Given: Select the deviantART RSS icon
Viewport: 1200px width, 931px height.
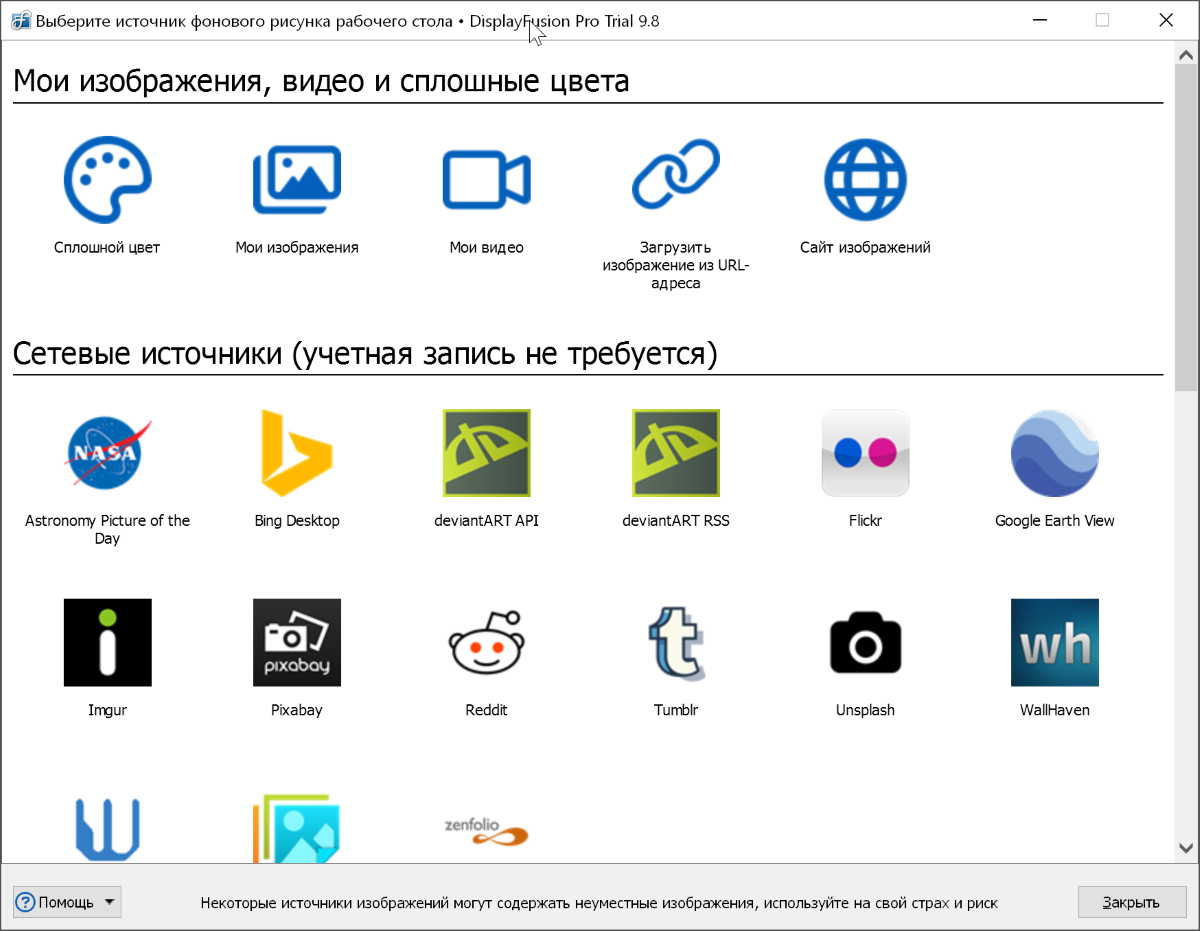Looking at the screenshot, I should 676,453.
